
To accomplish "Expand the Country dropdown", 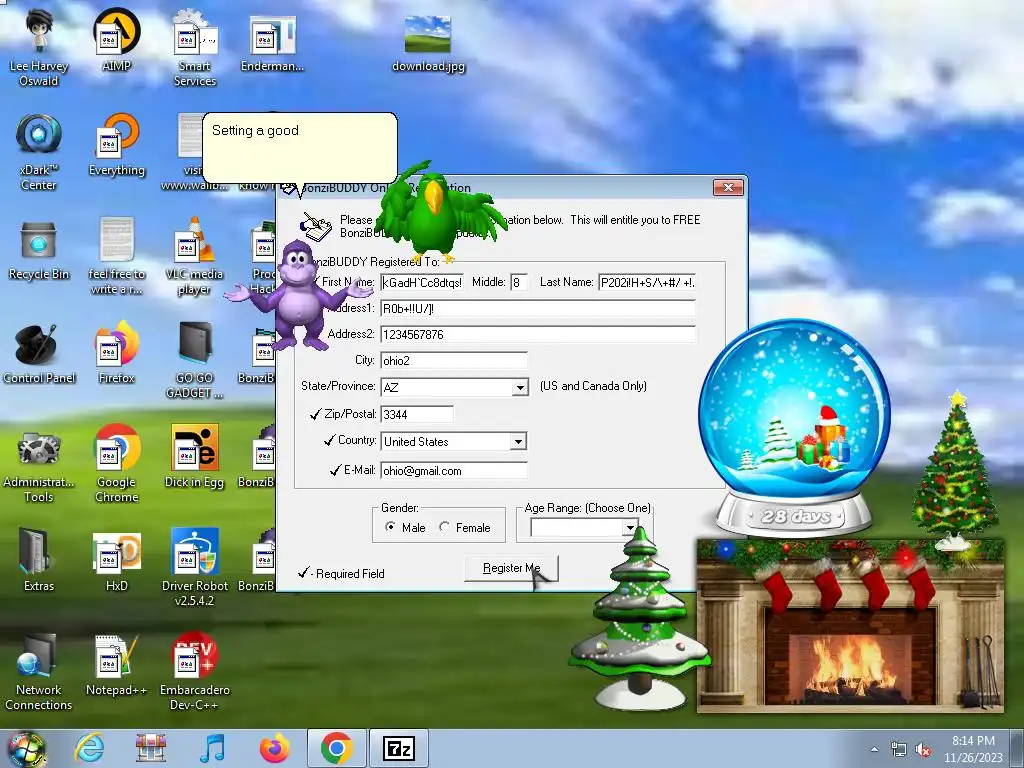I will (519, 441).
